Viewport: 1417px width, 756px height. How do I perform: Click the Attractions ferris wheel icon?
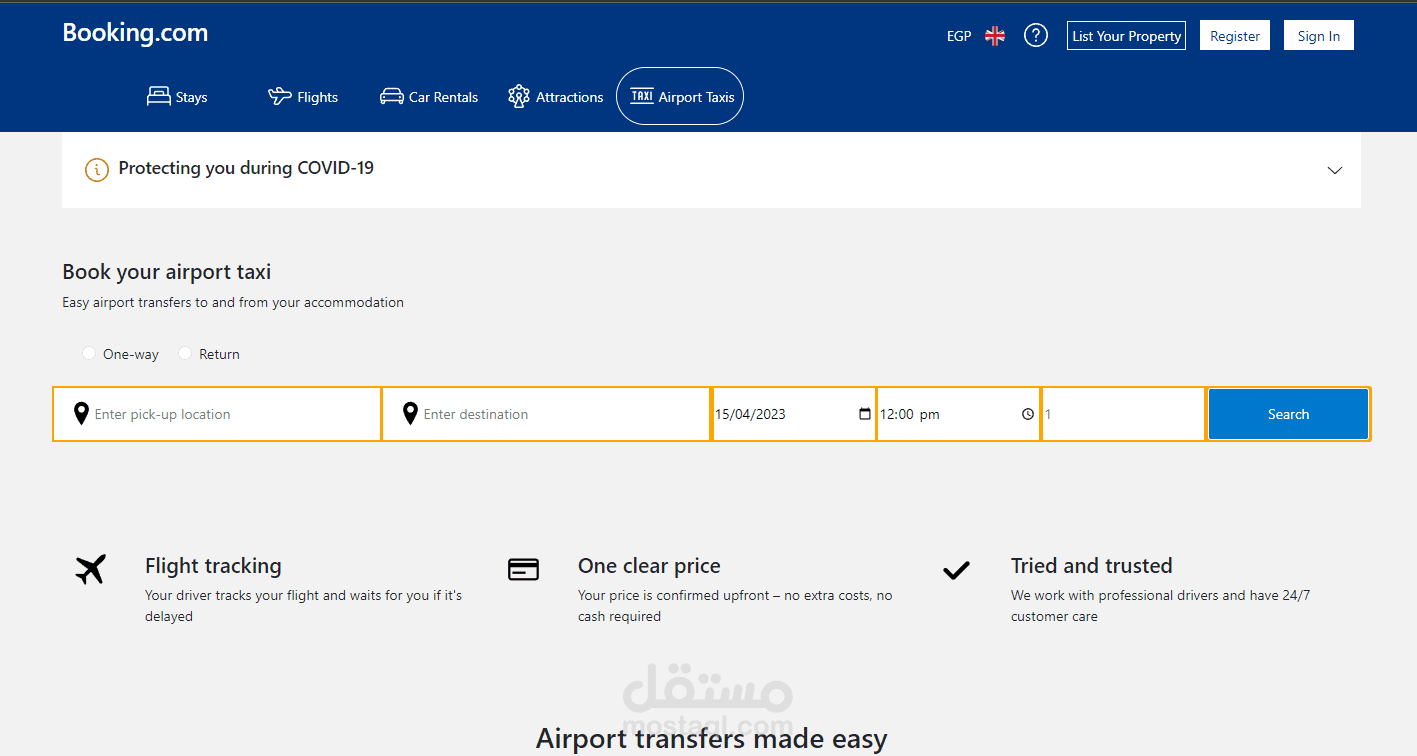[519, 95]
